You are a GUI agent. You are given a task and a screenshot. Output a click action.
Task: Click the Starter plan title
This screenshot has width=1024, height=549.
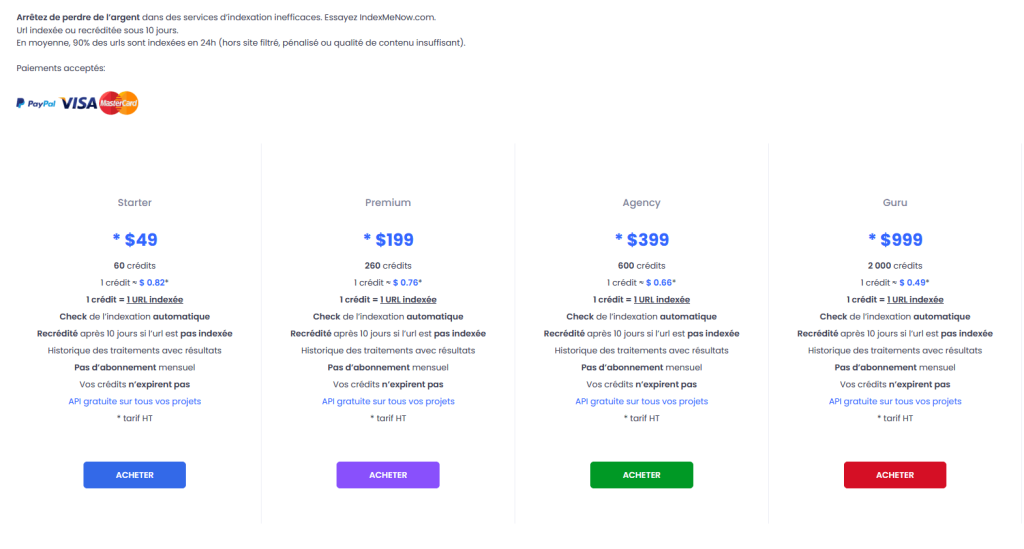pyautogui.click(x=135, y=203)
